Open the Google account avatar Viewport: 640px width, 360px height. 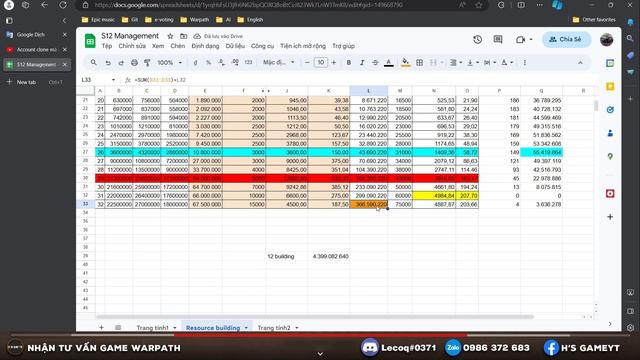[607, 40]
